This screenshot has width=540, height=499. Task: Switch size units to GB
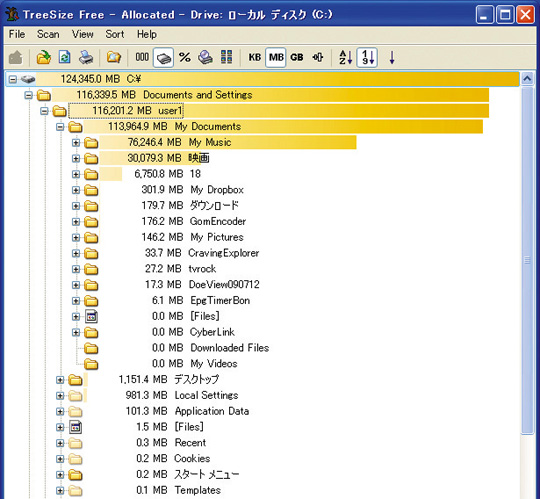click(x=297, y=57)
